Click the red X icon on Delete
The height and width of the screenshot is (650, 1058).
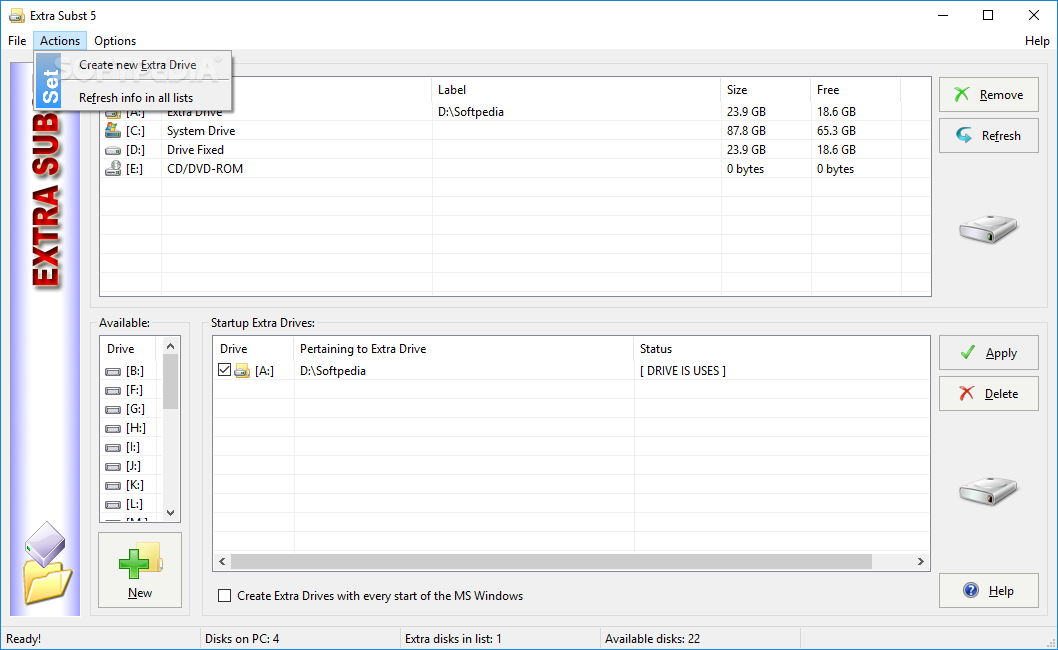[x=967, y=393]
